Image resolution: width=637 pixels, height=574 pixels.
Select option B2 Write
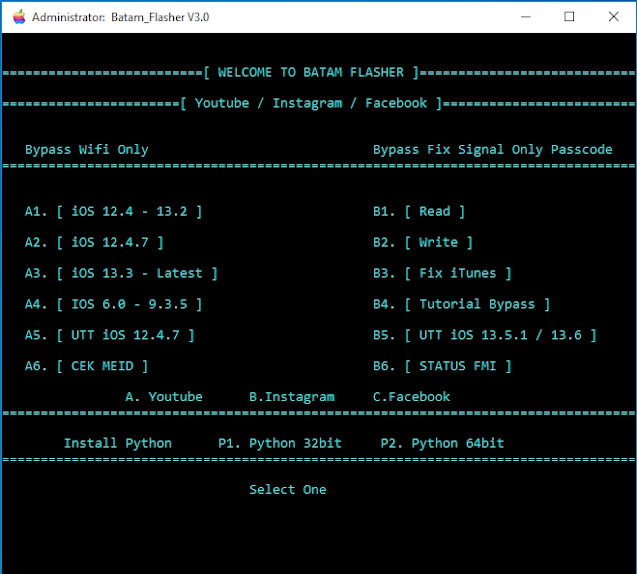423,243
